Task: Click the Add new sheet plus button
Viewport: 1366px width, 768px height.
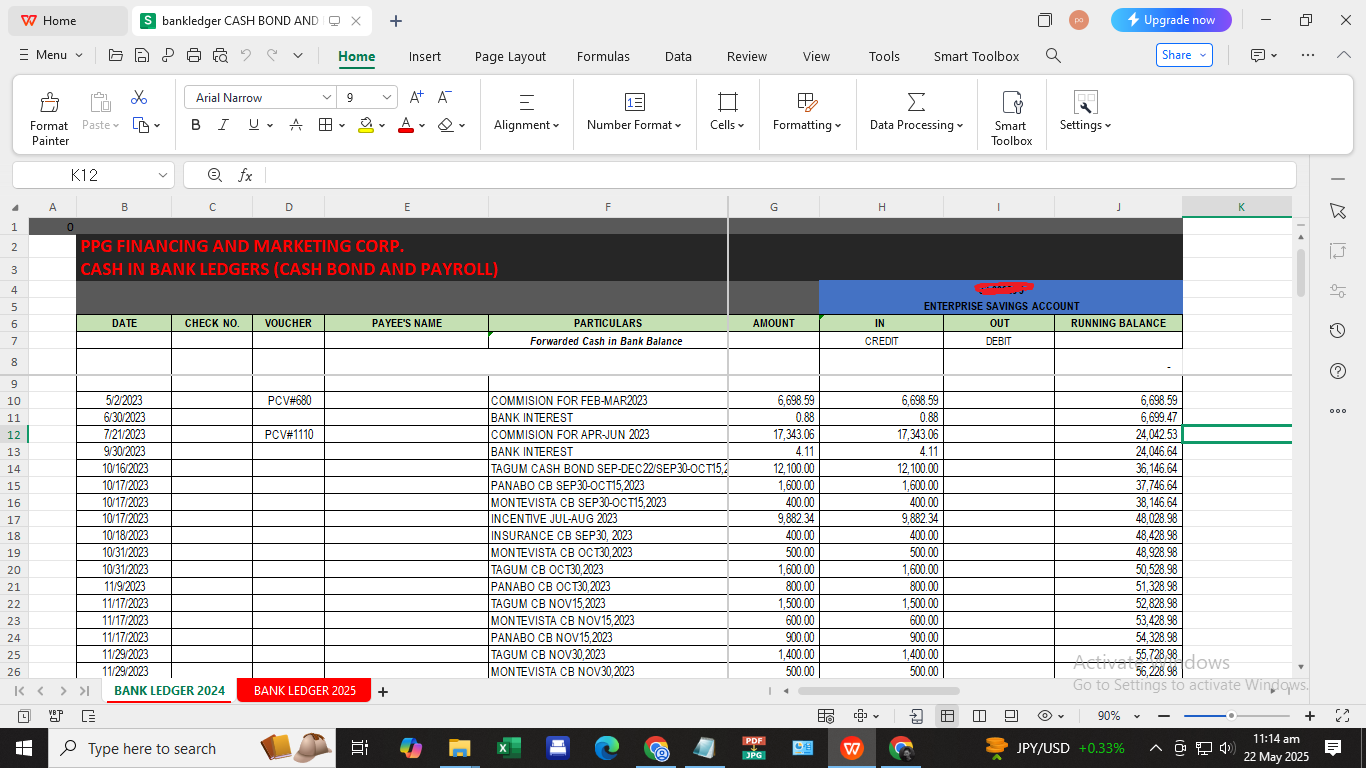Action: point(382,691)
